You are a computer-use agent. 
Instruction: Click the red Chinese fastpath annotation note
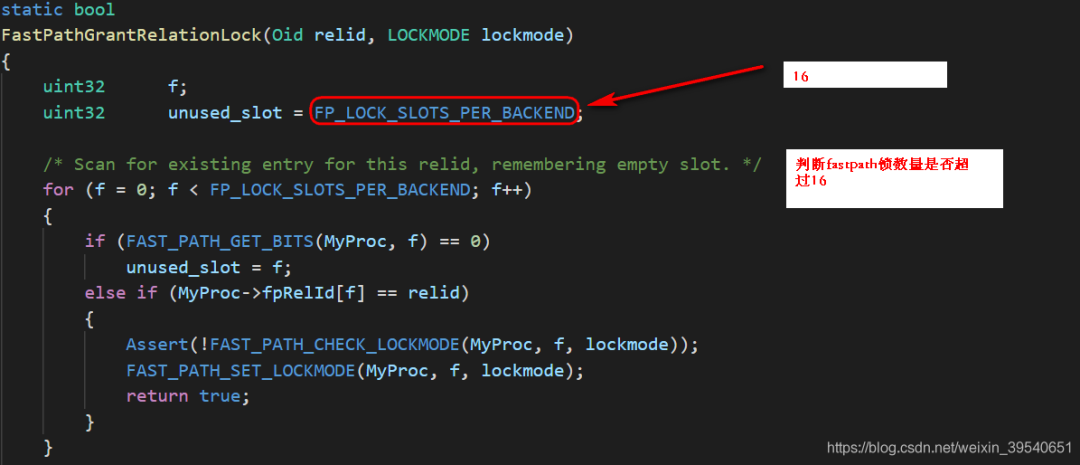coord(894,178)
